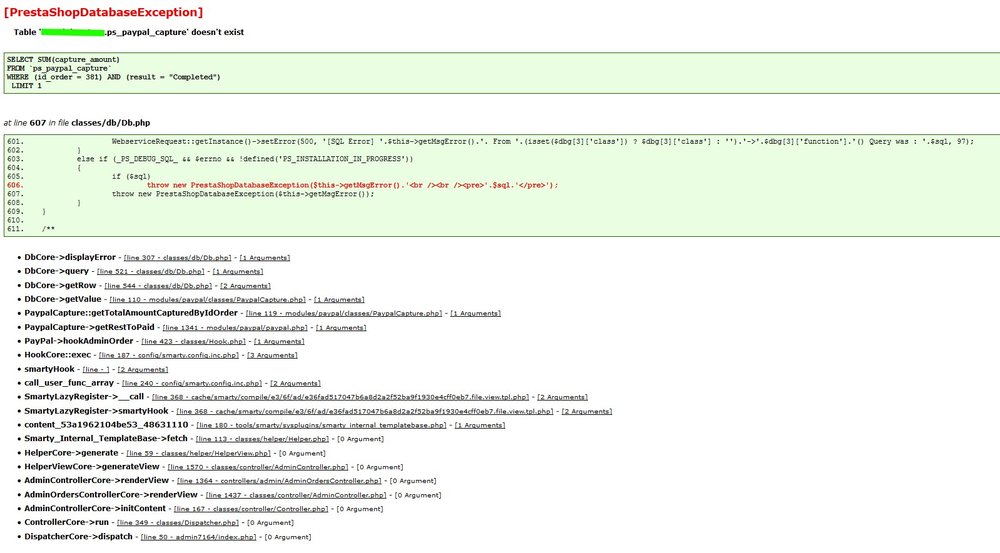The width and height of the screenshot is (1000, 553).
Task: Click the call_user_func_array function name
Action: [69, 383]
